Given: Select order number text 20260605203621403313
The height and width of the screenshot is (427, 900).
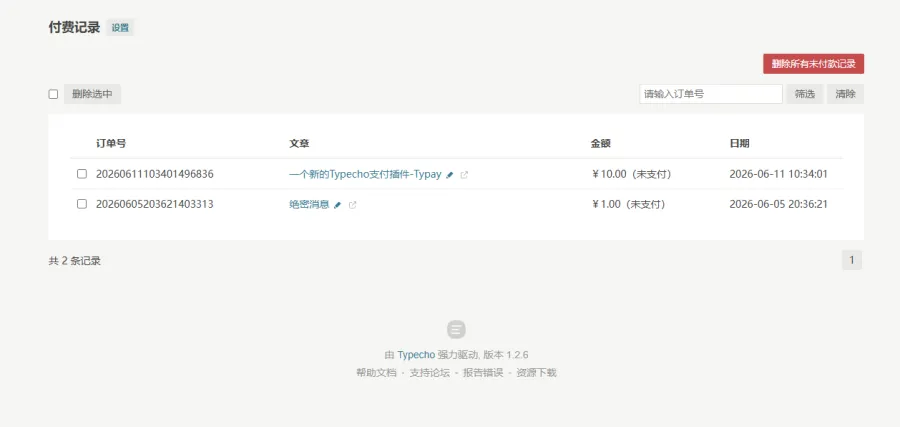Looking at the screenshot, I should point(154,204).
